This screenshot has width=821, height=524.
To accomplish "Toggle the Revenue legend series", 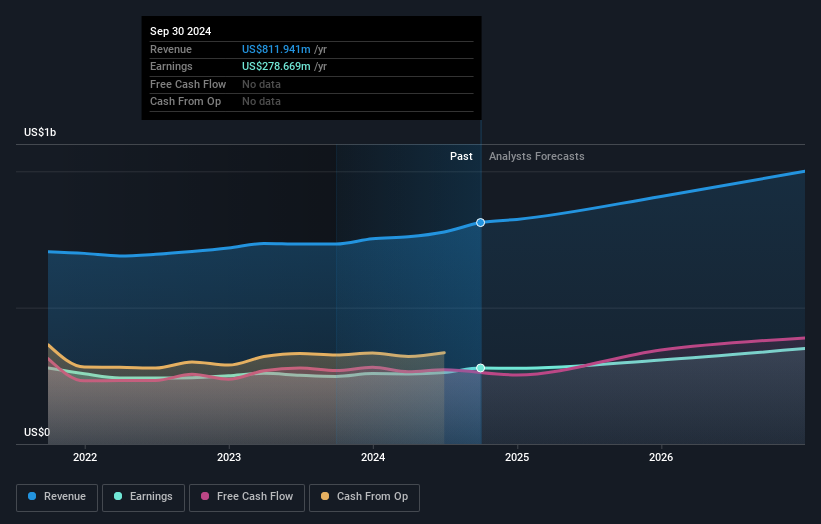I will coord(57,497).
